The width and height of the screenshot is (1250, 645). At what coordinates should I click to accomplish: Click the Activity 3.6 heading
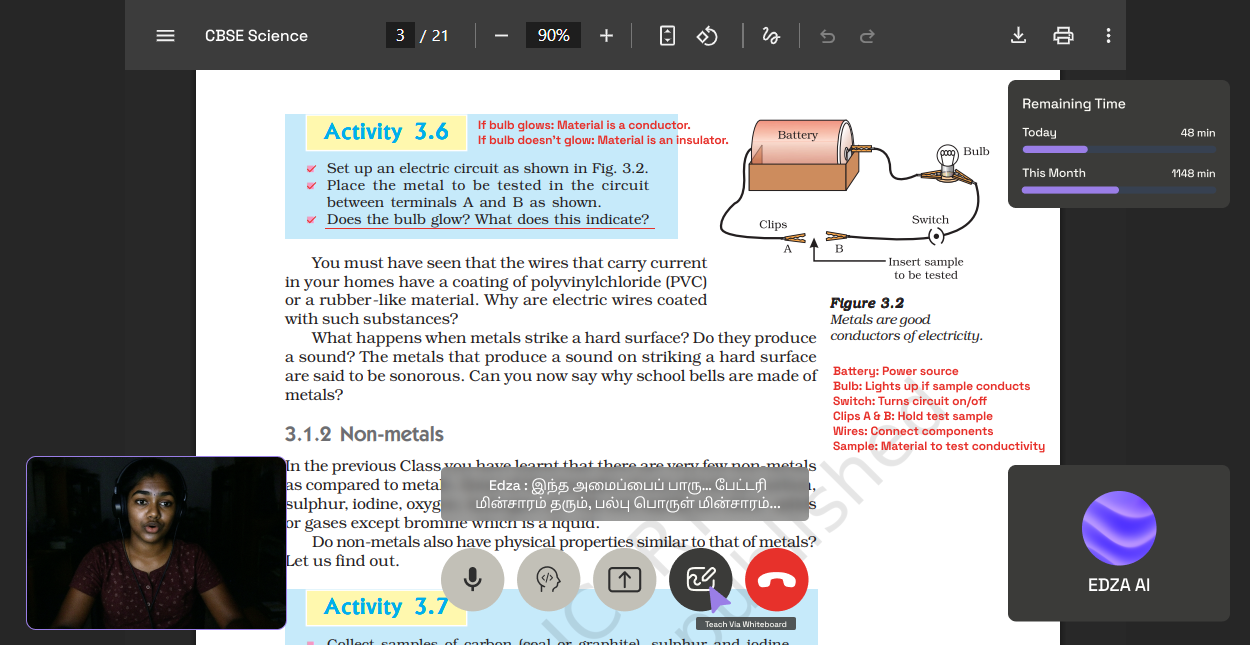pos(386,132)
